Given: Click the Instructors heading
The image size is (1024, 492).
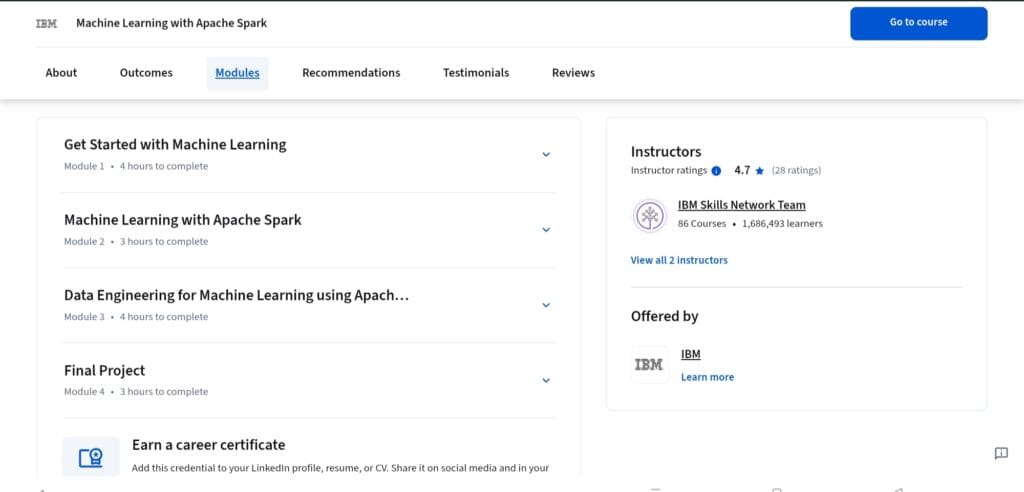Looking at the screenshot, I should pos(665,152).
